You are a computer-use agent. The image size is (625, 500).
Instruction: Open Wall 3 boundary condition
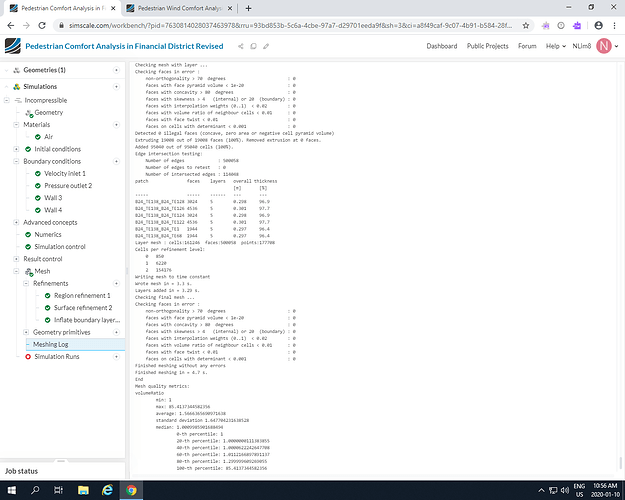click(53, 198)
